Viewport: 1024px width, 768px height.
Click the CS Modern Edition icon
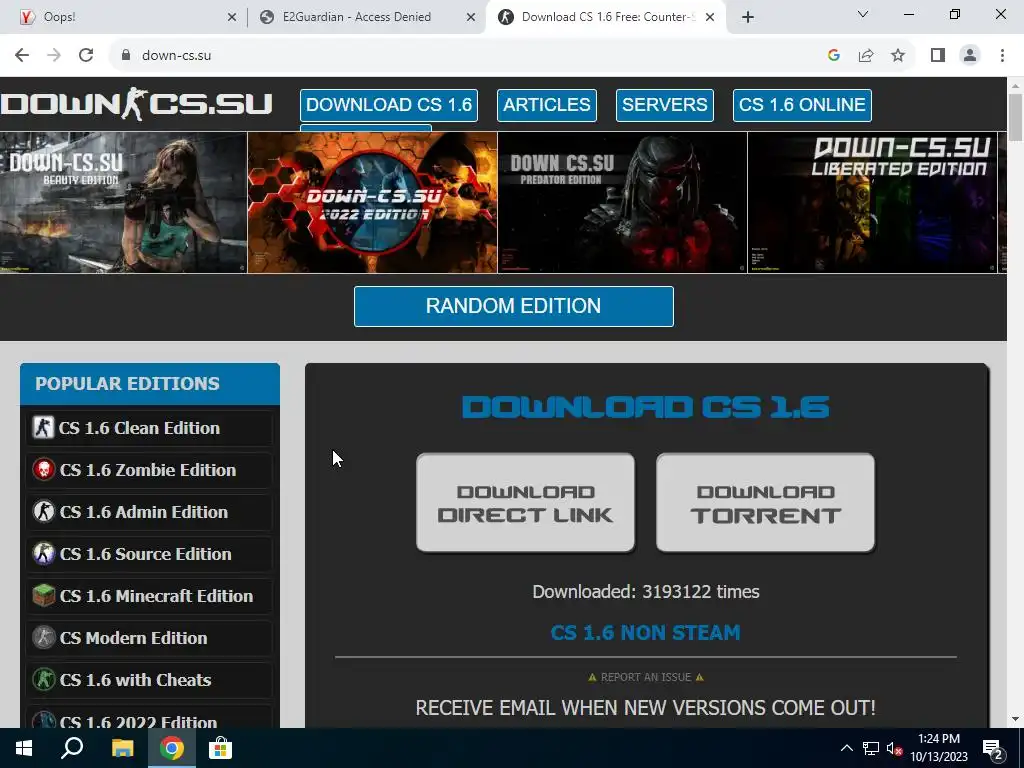[x=44, y=637]
